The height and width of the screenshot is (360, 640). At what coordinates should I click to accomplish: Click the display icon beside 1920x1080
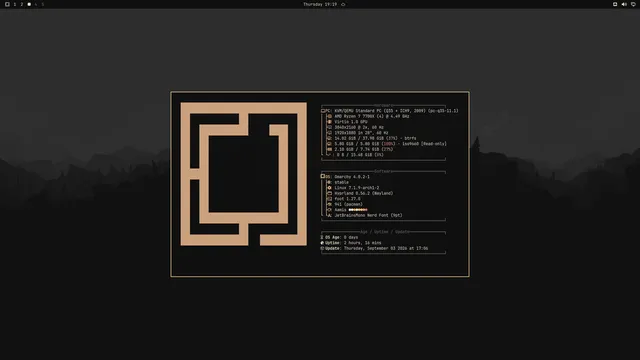(x=330, y=133)
